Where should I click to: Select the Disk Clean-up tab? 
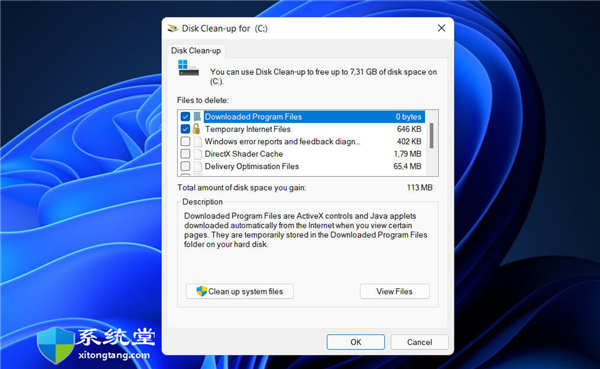[196, 51]
